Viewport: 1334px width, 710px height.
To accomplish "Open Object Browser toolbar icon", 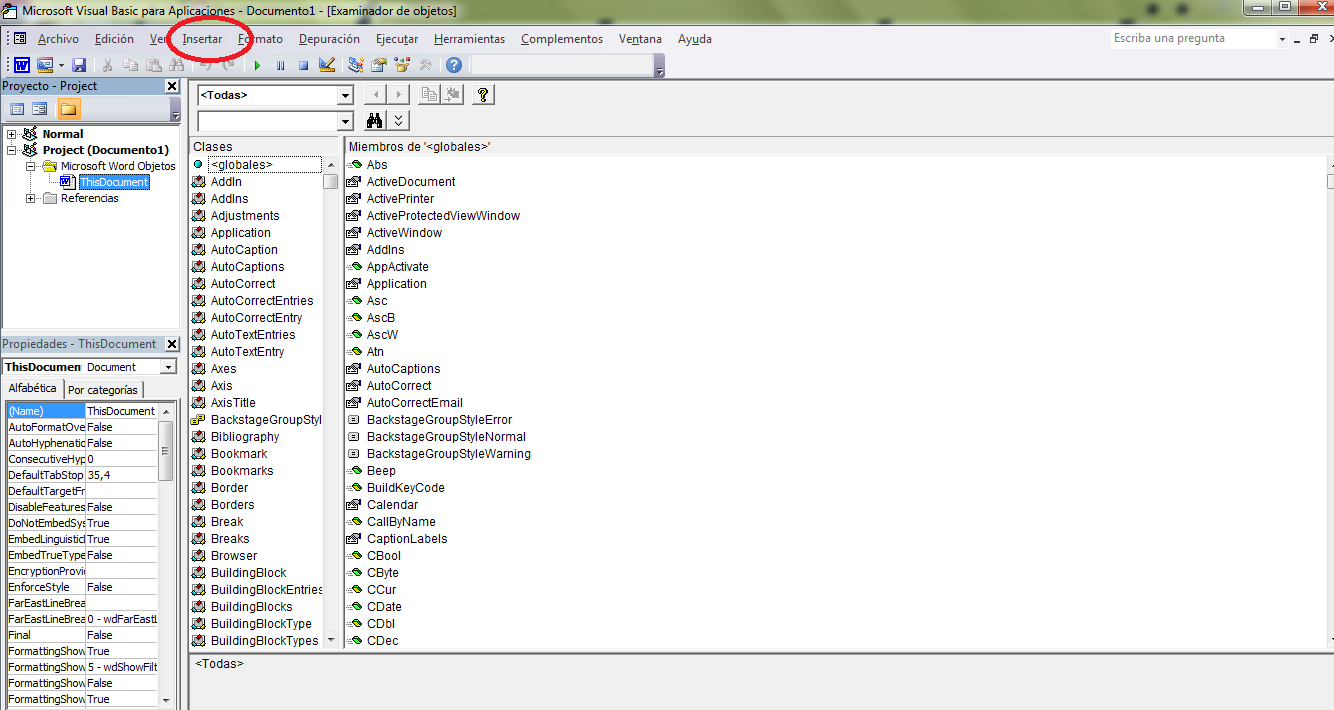I will click(403, 65).
